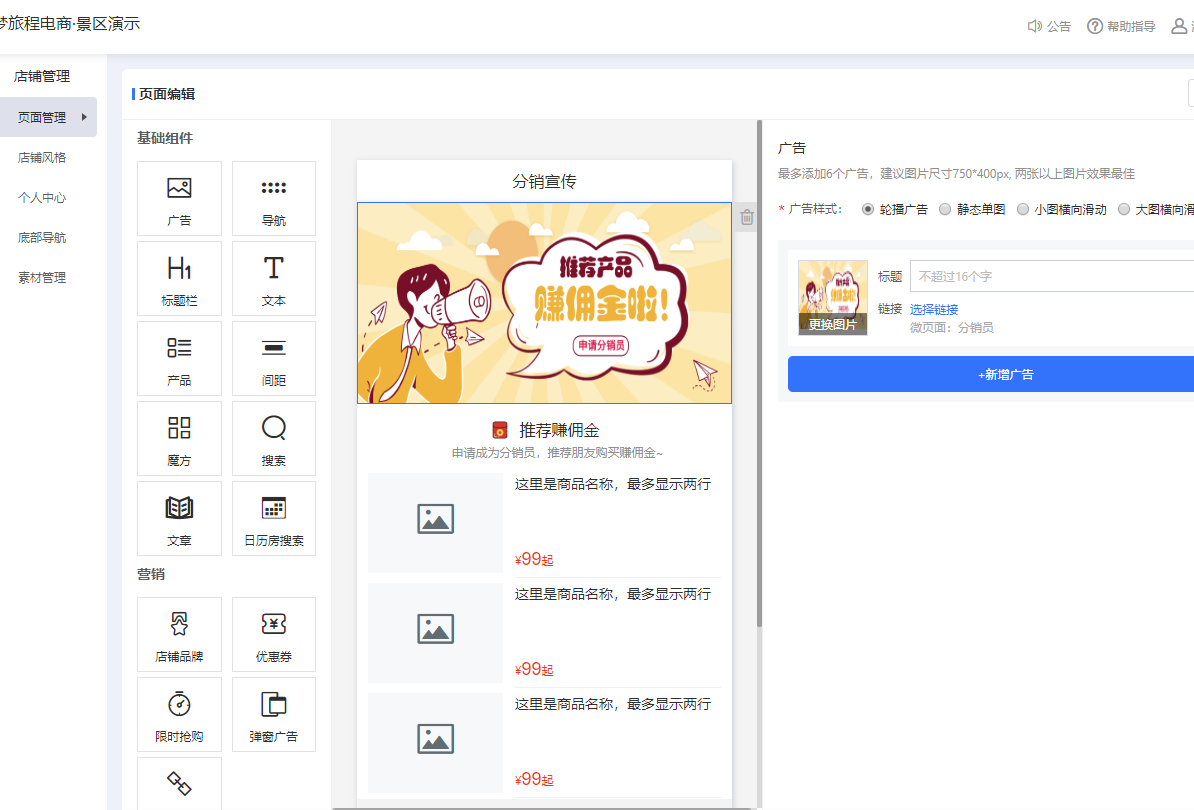Open 底部导航 bottom navigation settings
This screenshot has width=1194, height=810.
(42, 238)
